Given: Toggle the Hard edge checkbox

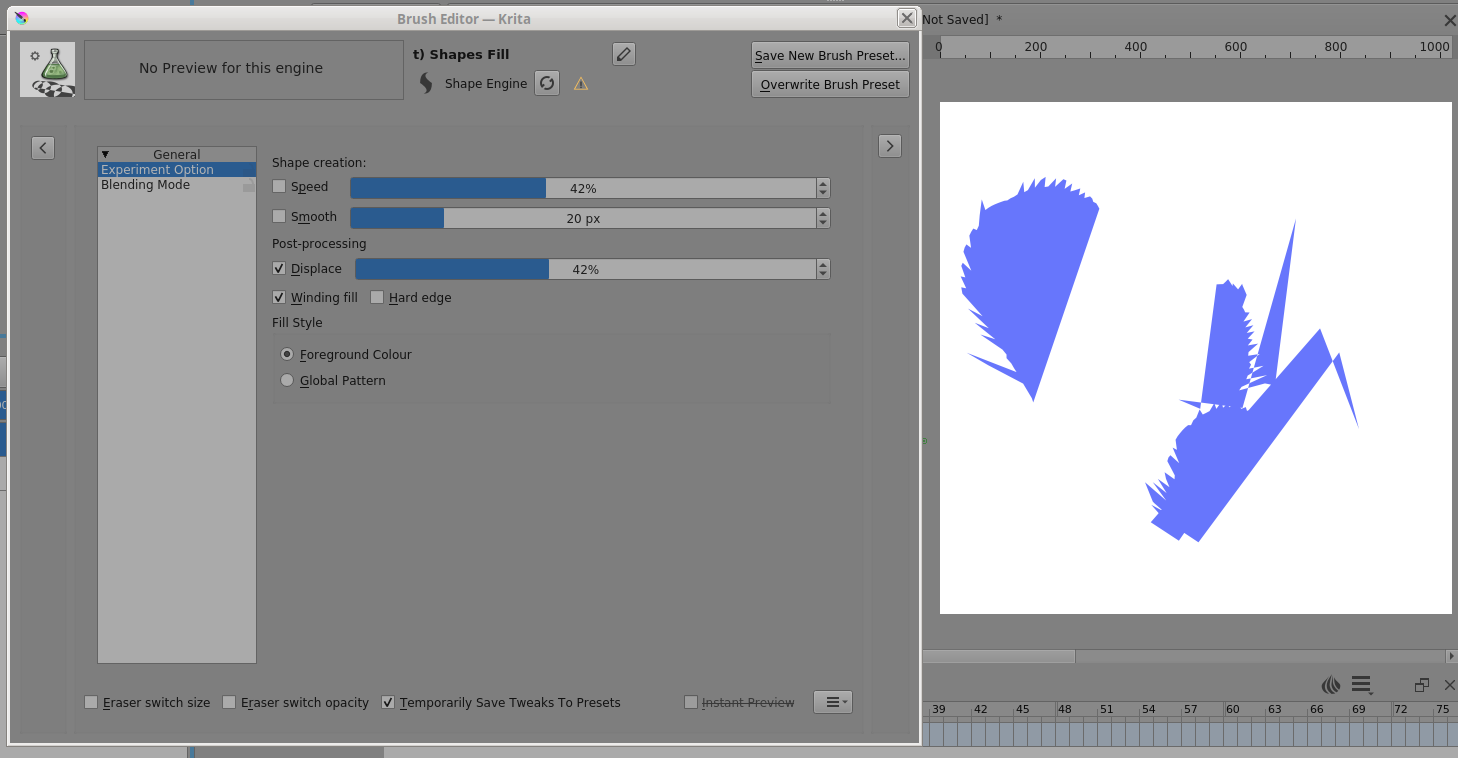Looking at the screenshot, I should 378,298.
